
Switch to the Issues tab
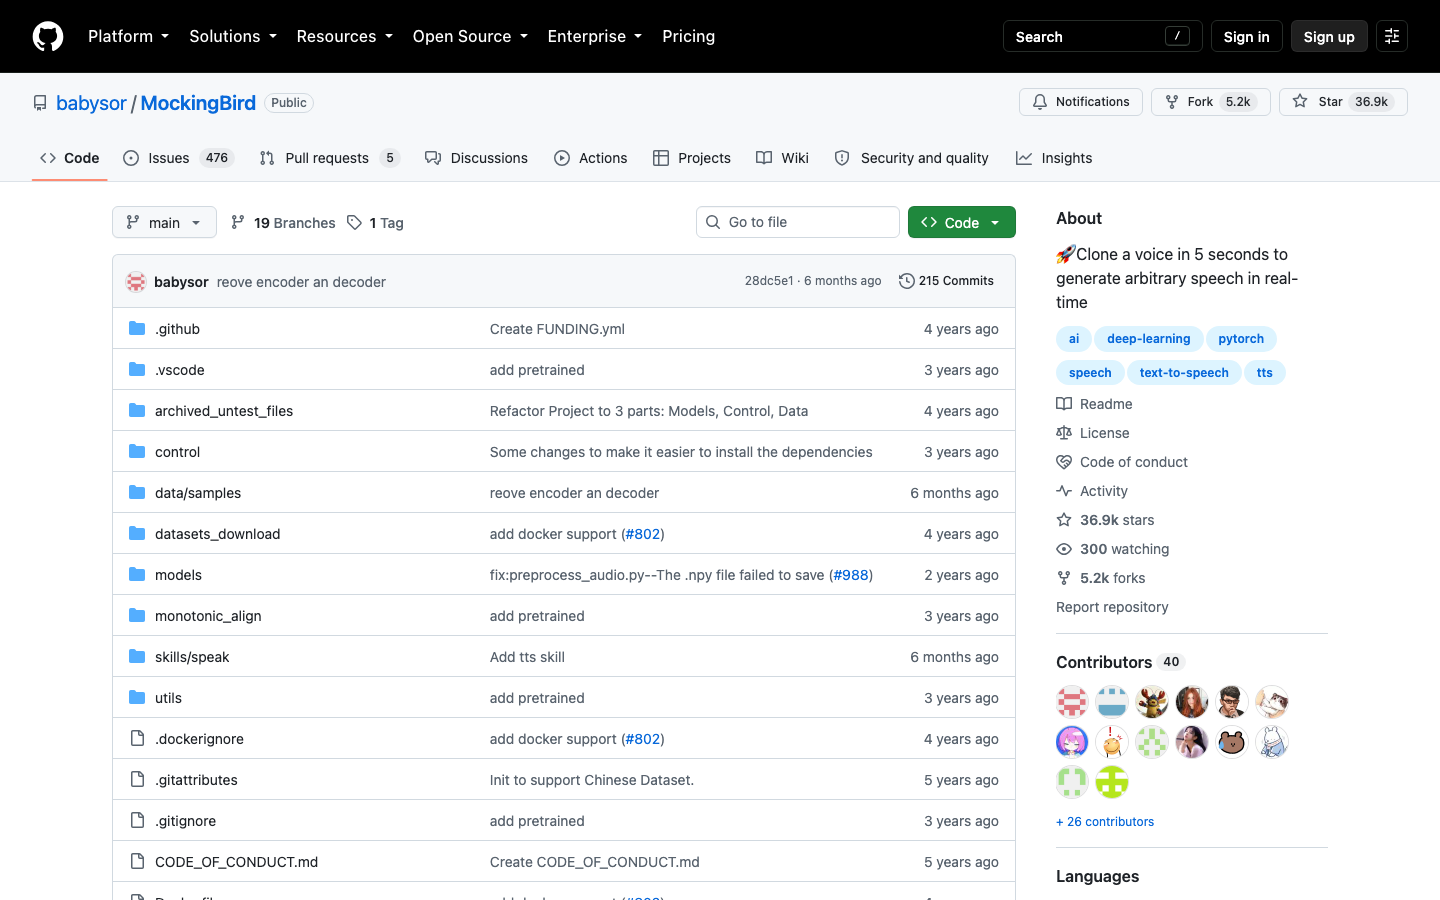[x=178, y=158]
